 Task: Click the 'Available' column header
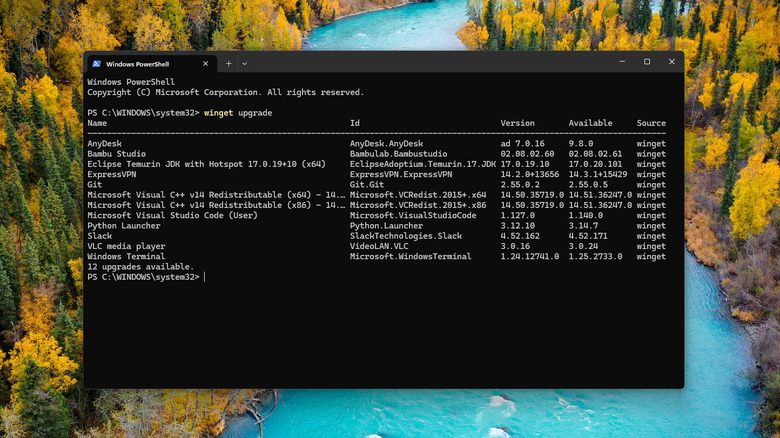pos(590,123)
